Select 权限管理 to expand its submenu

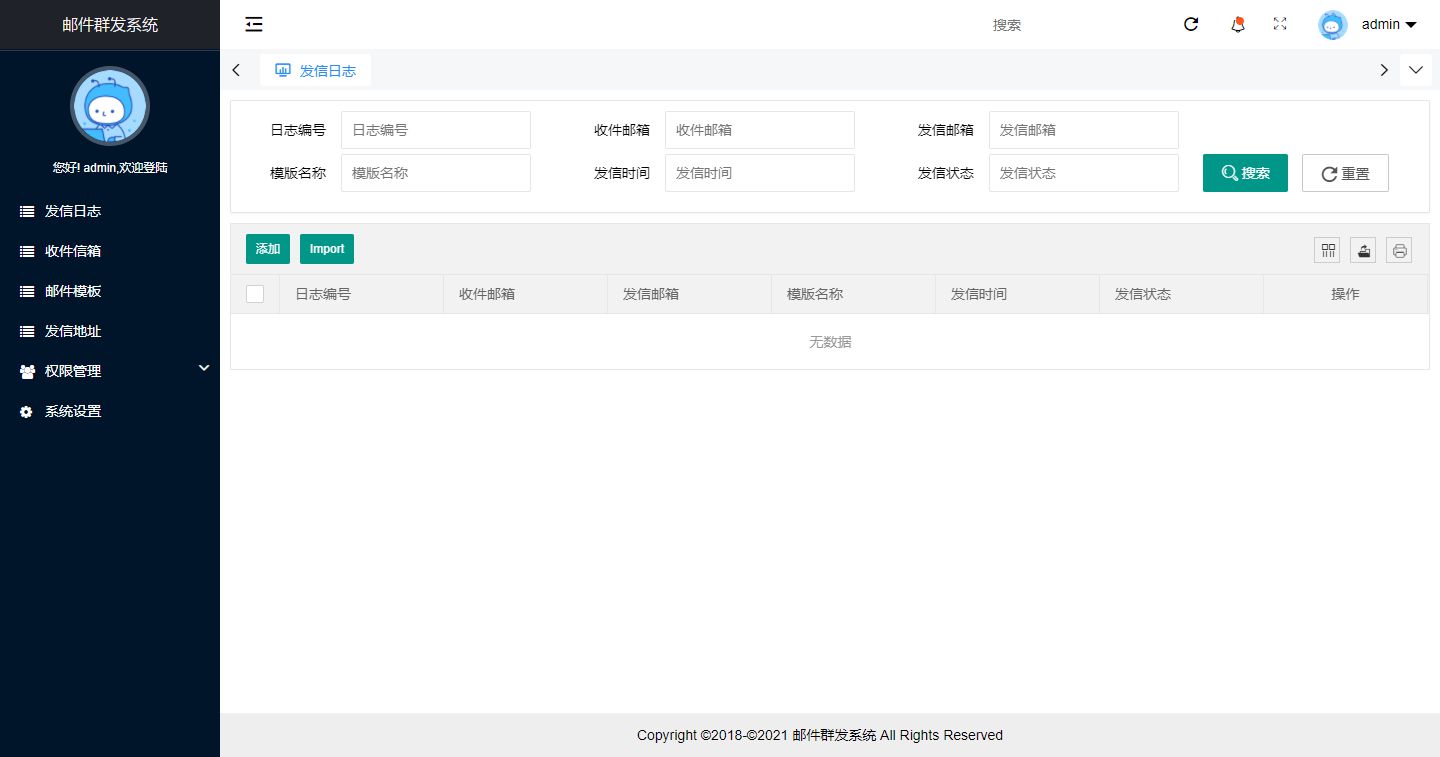(x=75, y=370)
